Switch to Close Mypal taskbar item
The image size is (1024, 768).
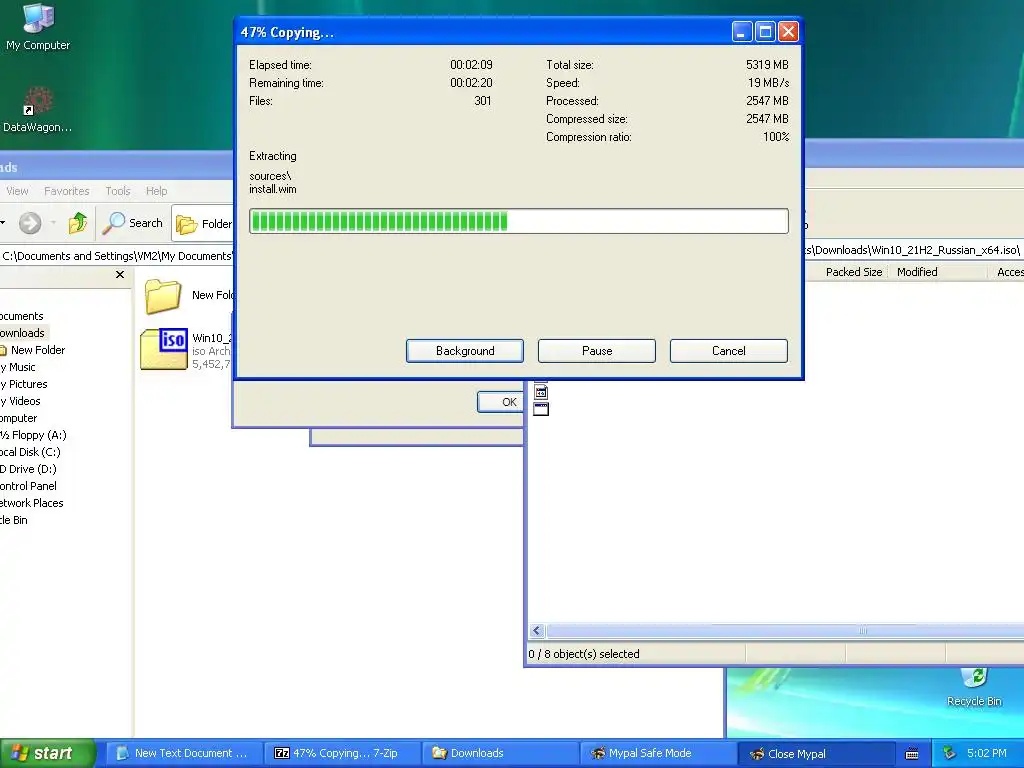click(816, 753)
